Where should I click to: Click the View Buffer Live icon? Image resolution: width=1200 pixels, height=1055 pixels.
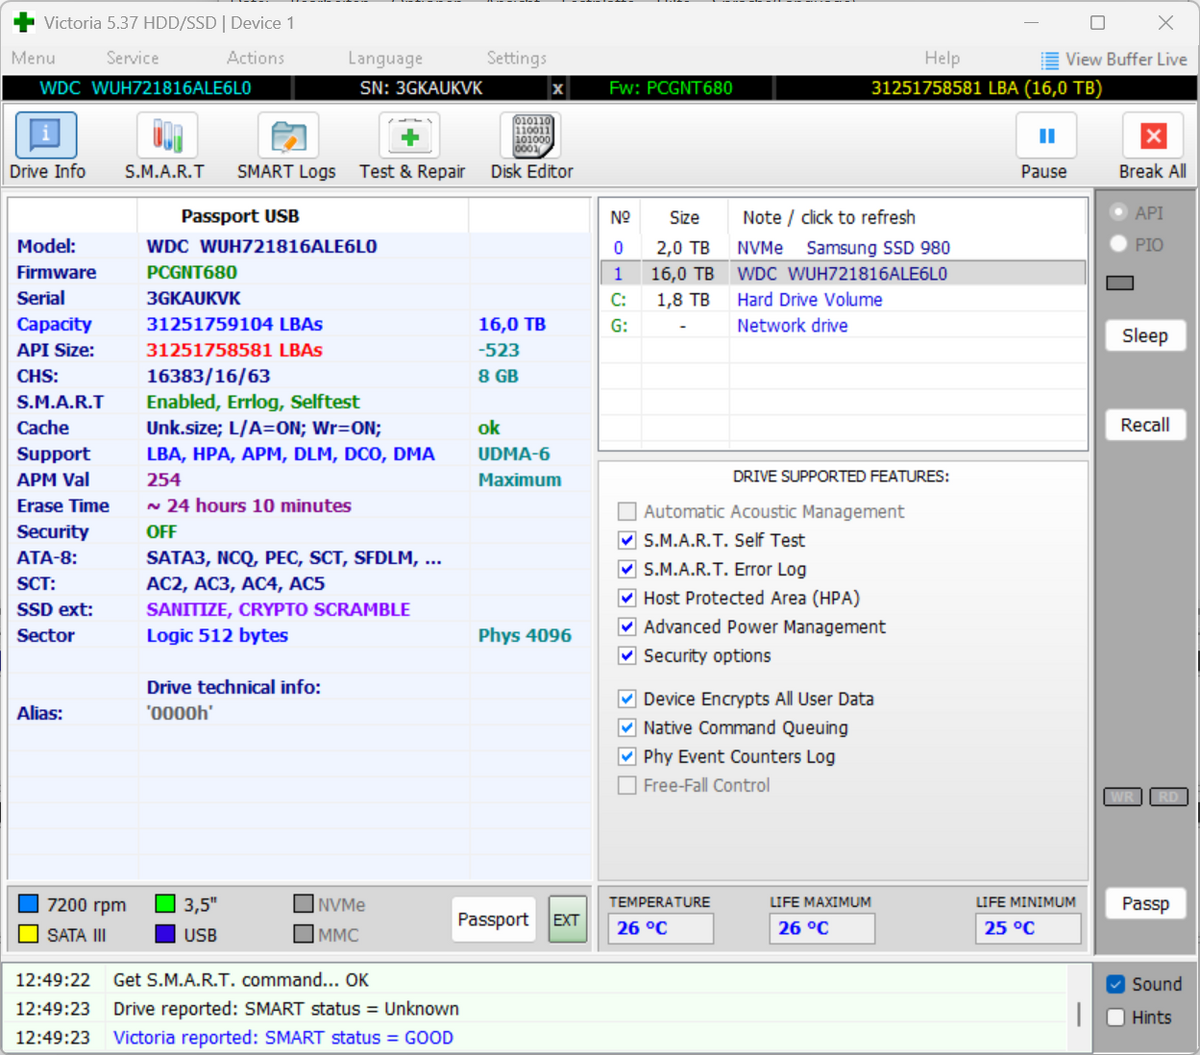tap(1049, 60)
